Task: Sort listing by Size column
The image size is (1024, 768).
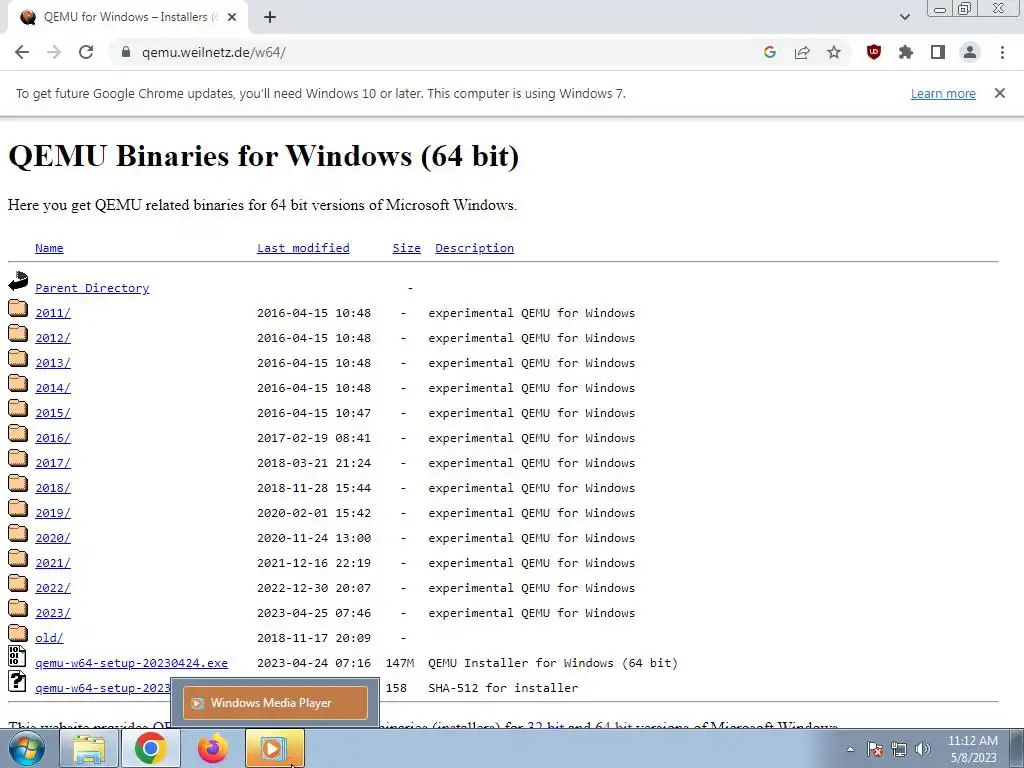Action: tap(406, 248)
